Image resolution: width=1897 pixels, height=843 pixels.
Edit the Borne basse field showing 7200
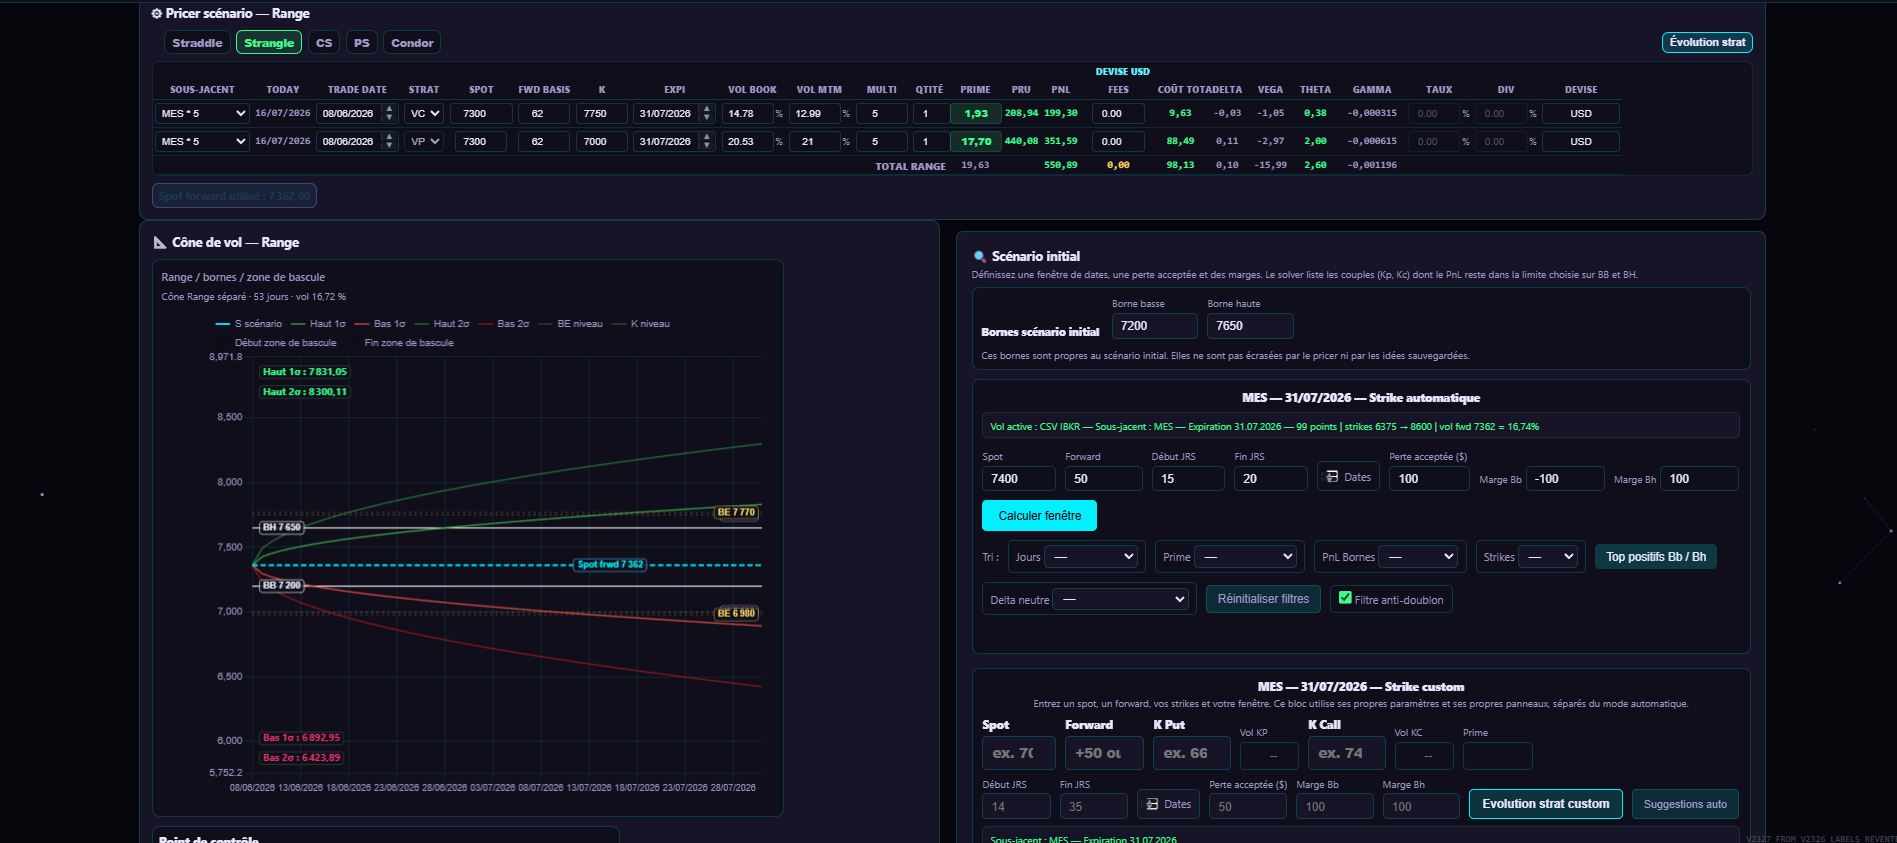pyautogui.click(x=1154, y=326)
